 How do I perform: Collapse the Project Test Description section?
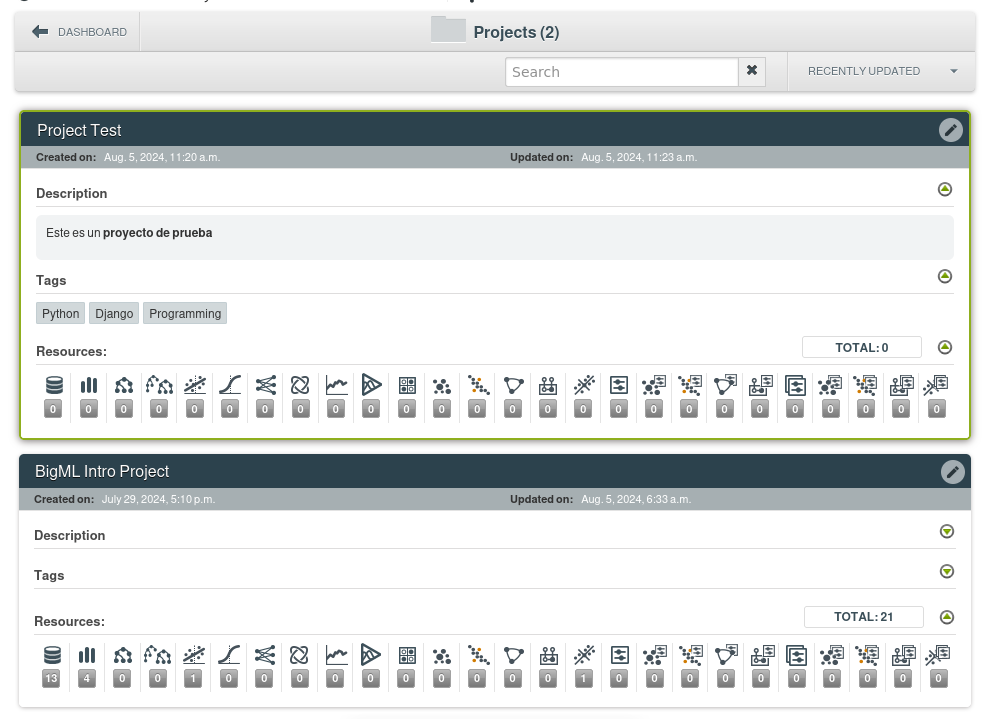(x=945, y=190)
